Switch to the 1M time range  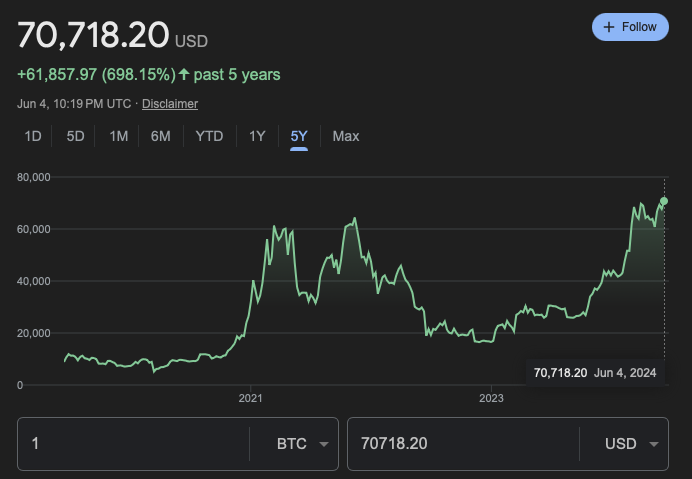tap(118, 136)
